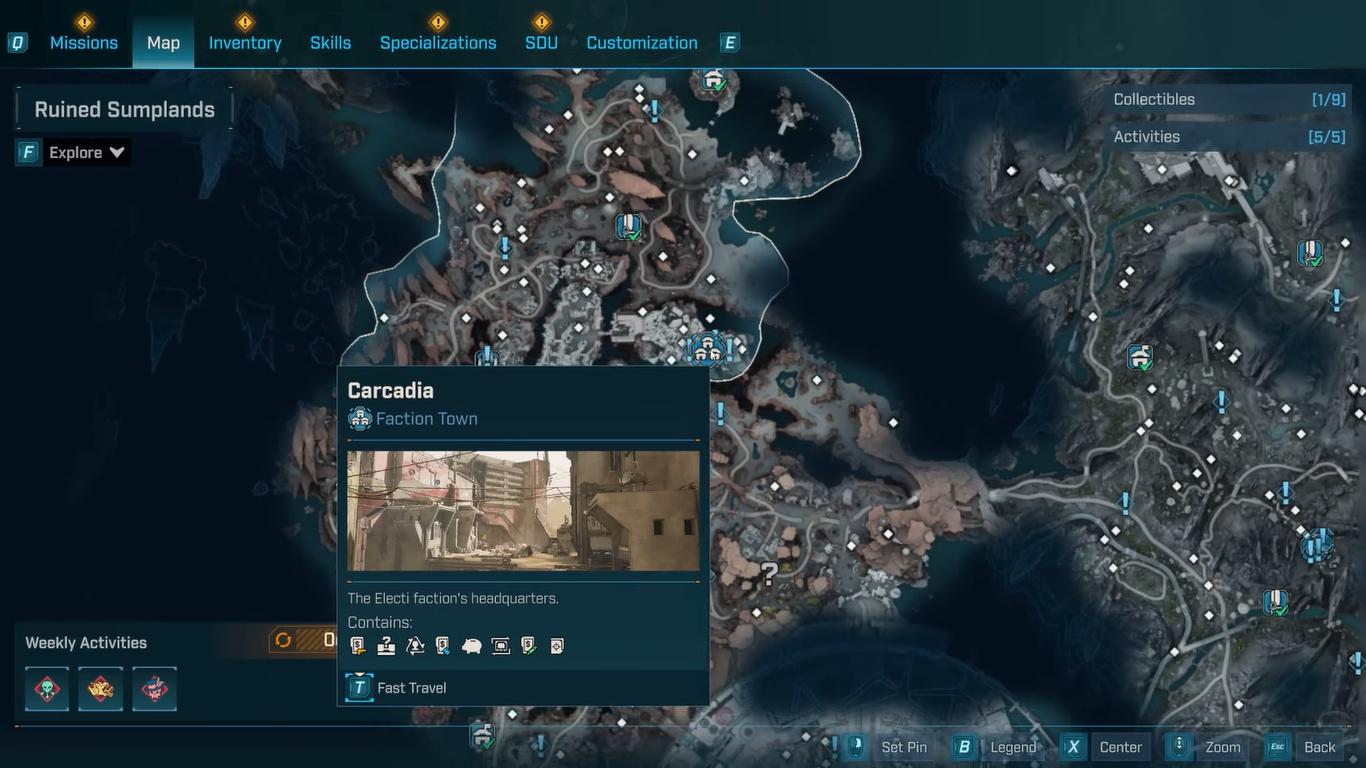Select the green skull weekly activity

(47, 689)
